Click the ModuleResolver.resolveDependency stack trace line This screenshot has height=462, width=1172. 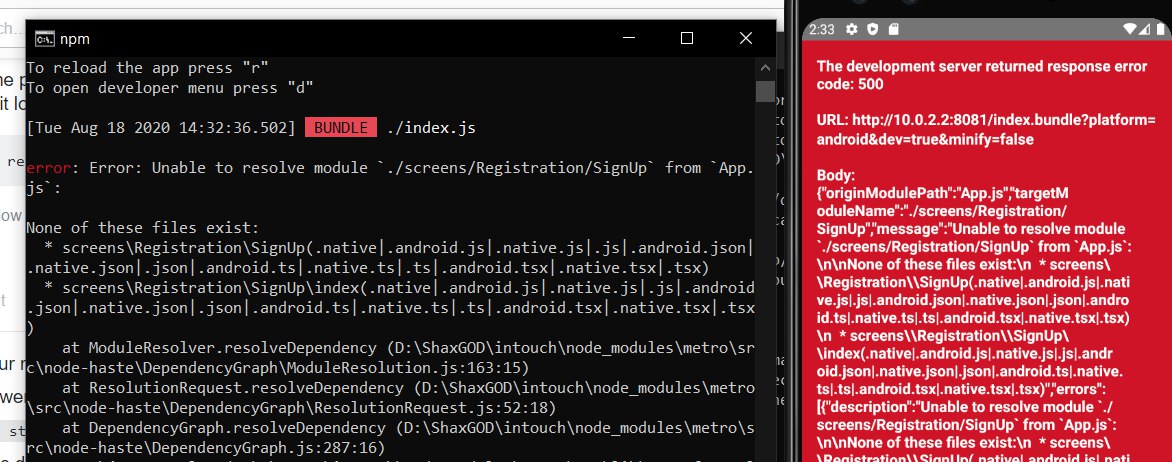coord(389,357)
